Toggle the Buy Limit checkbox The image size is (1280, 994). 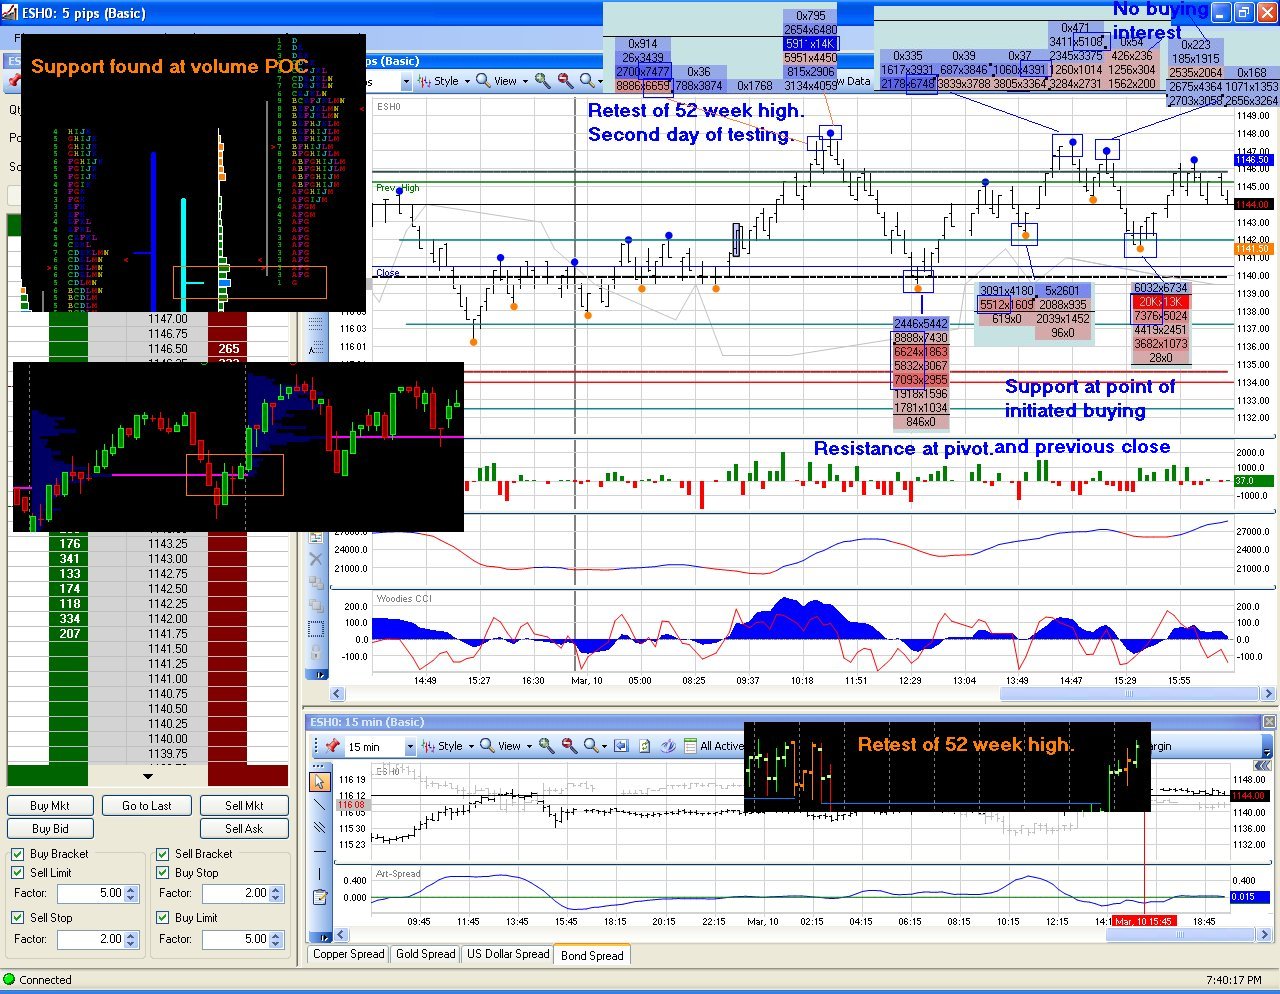pos(162,917)
